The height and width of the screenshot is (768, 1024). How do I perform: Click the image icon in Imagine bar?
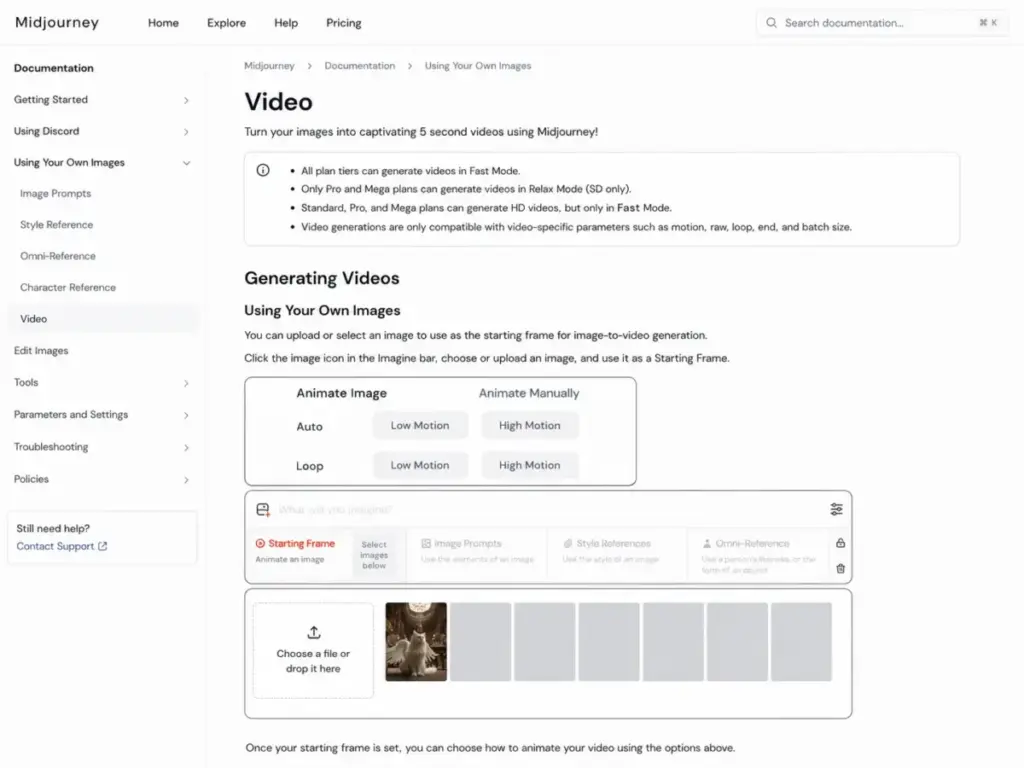(263, 509)
